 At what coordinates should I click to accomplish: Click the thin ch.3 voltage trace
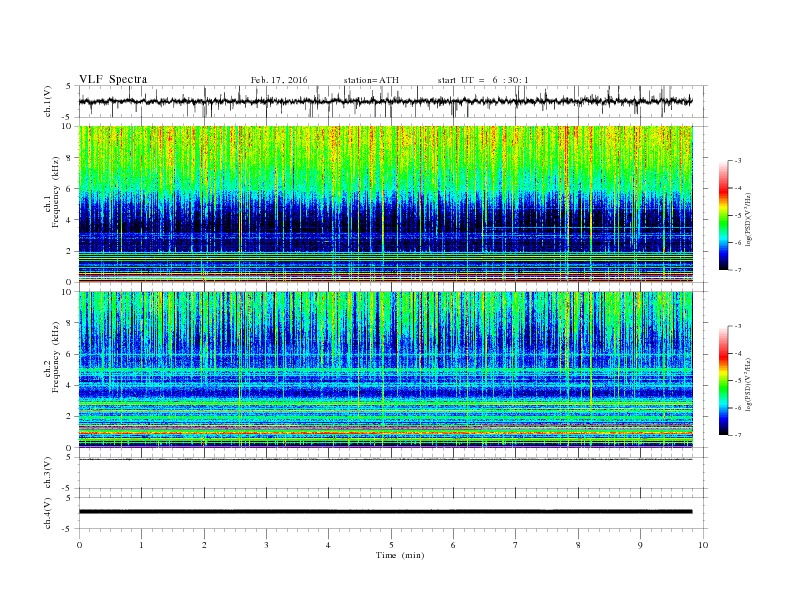pos(385,459)
